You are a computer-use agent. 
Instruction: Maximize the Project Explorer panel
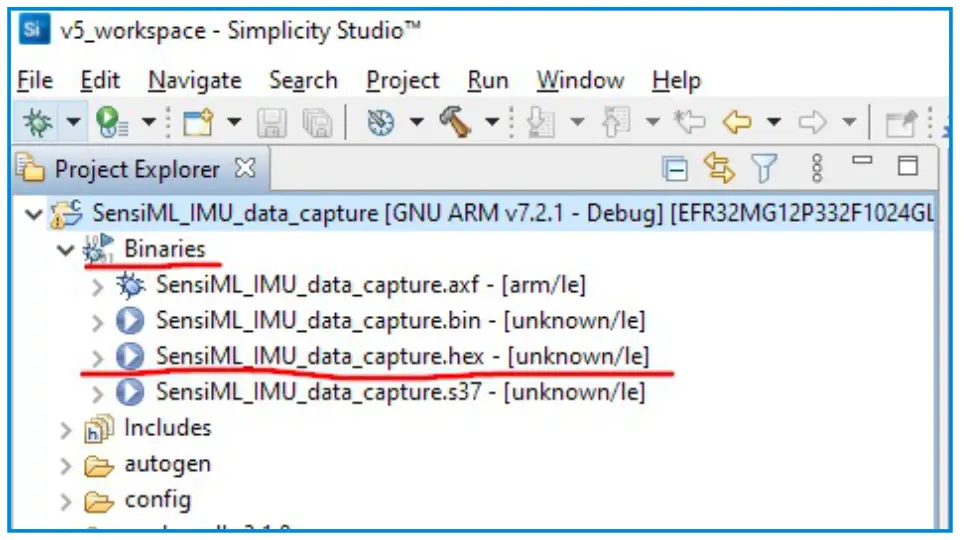908,166
